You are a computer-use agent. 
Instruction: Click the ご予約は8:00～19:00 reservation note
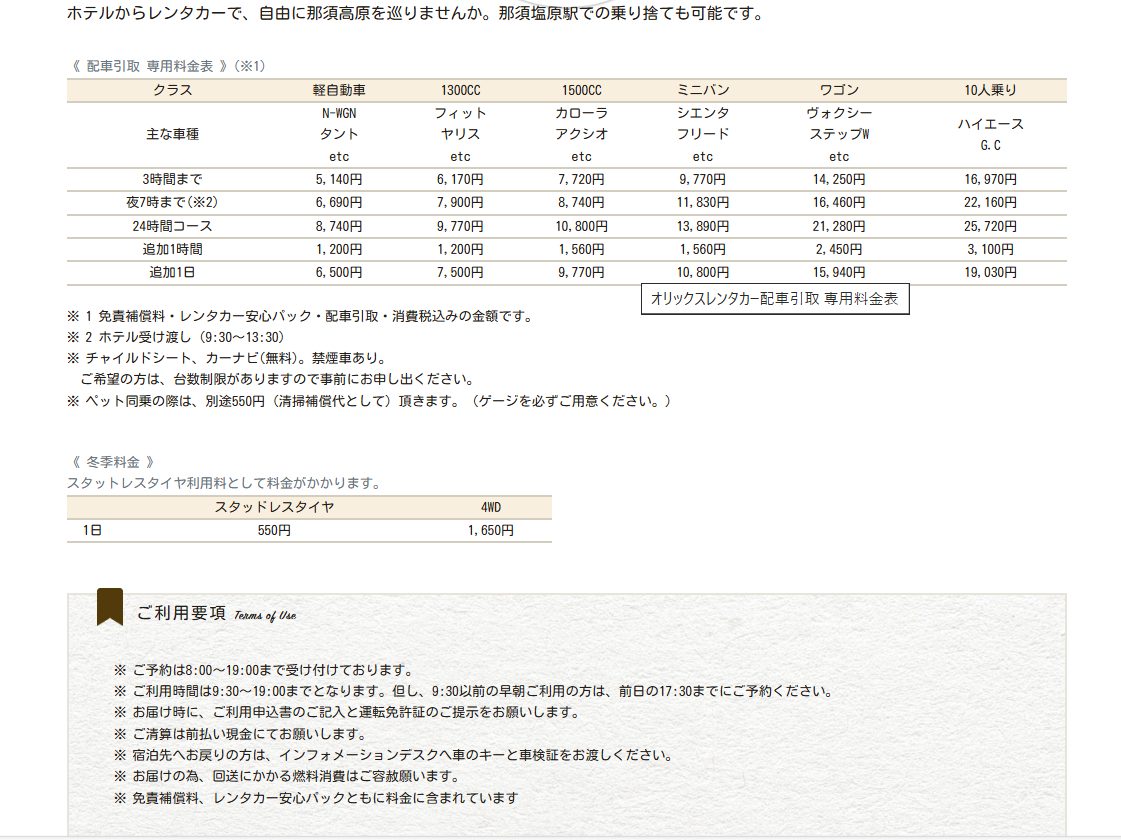pos(264,670)
